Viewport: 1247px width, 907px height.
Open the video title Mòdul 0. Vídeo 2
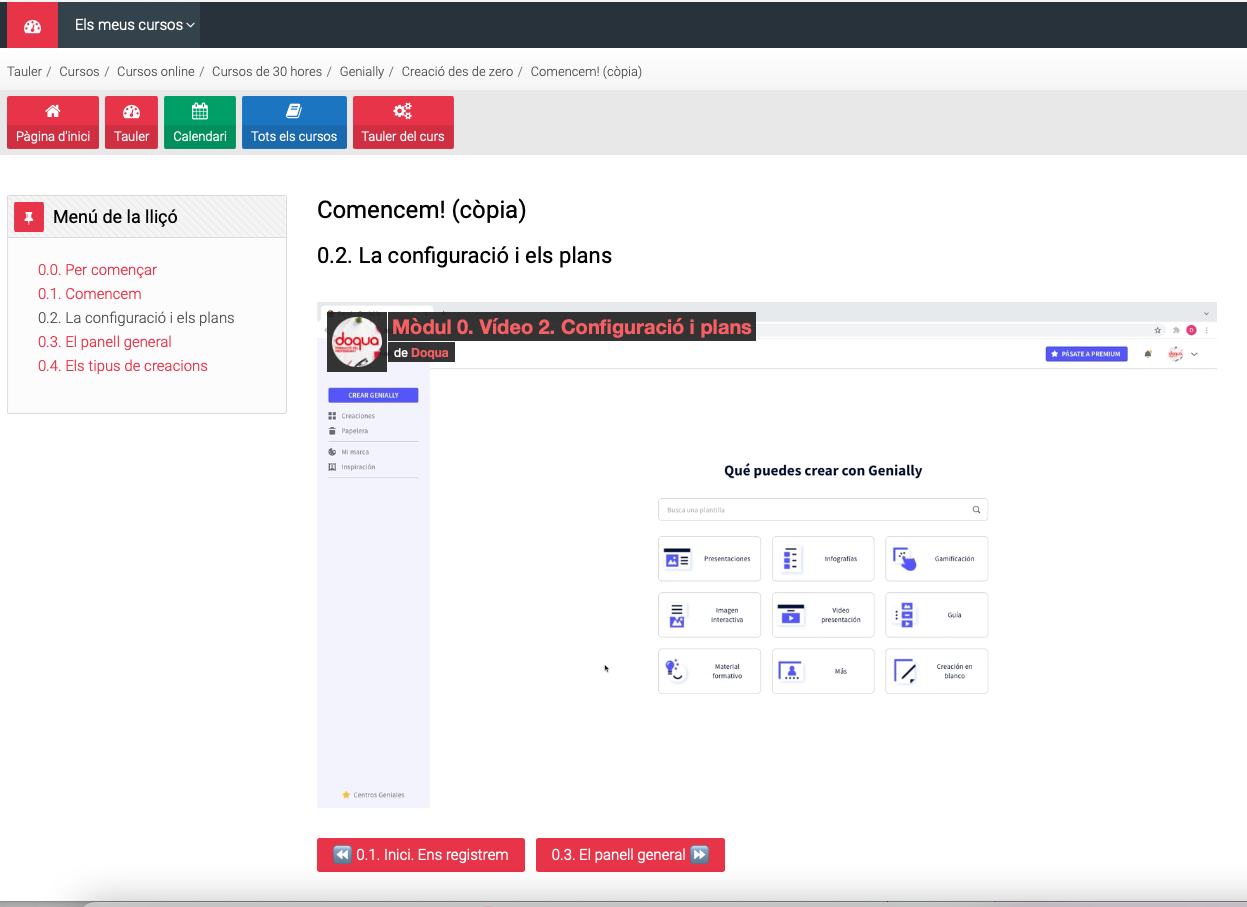click(571, 327)
